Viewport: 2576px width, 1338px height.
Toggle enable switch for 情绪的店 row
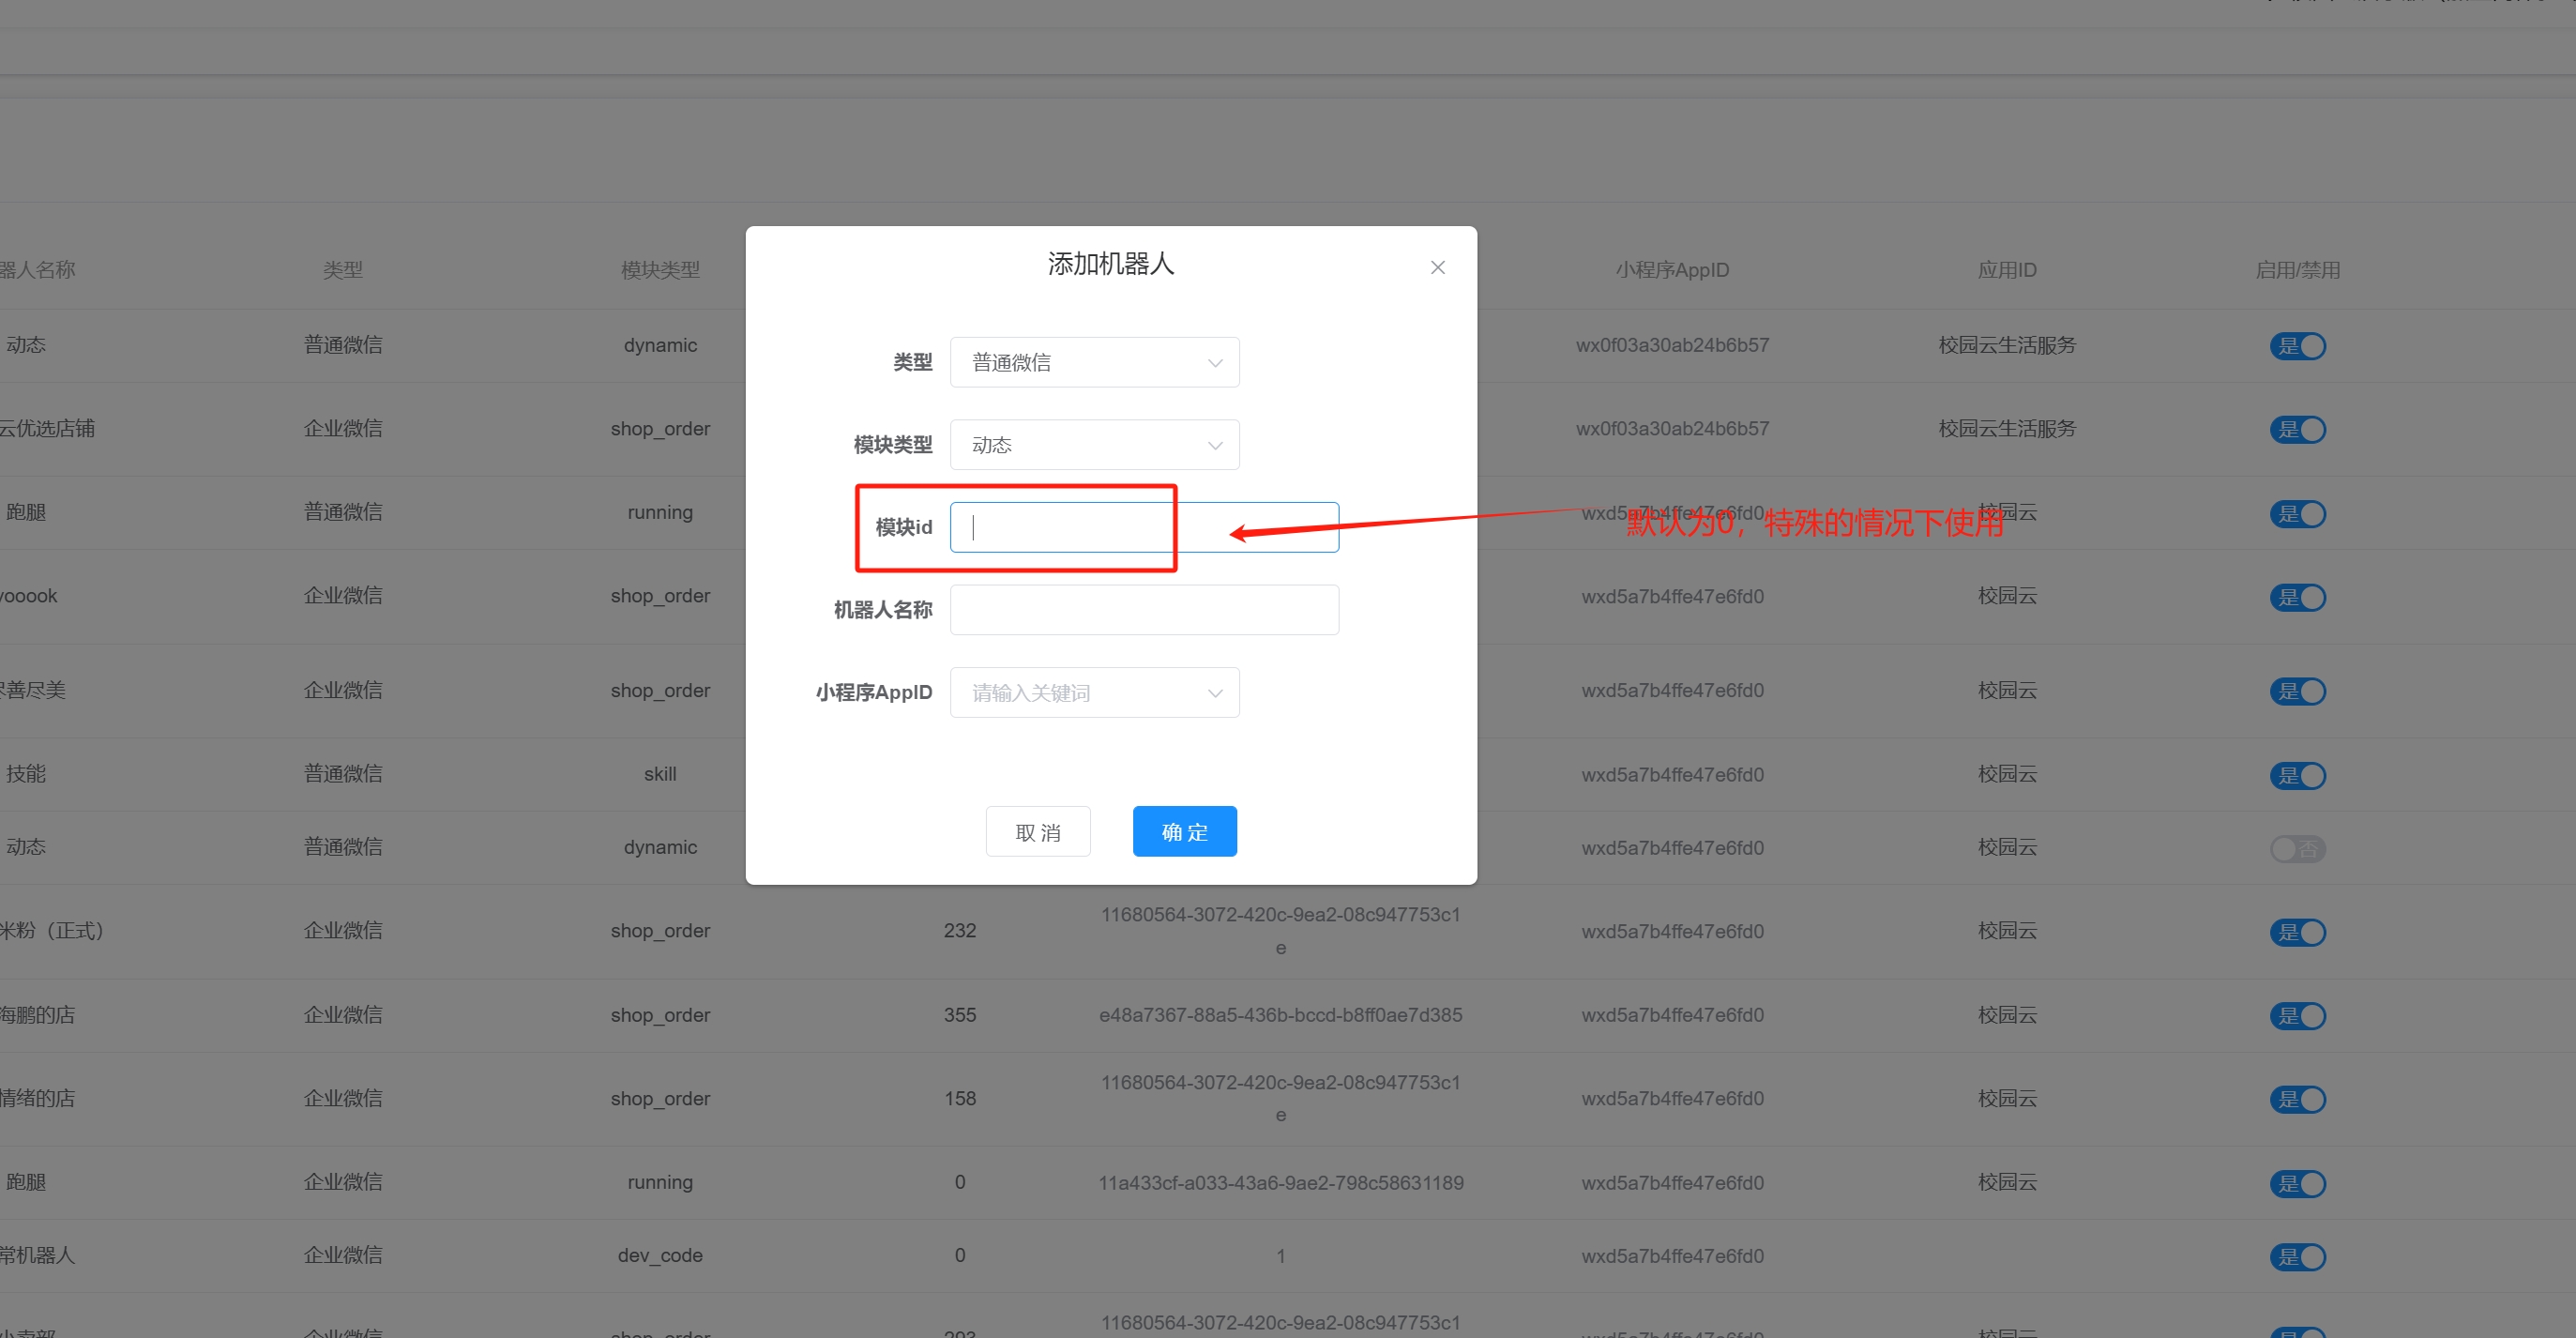(2298, 1100)
